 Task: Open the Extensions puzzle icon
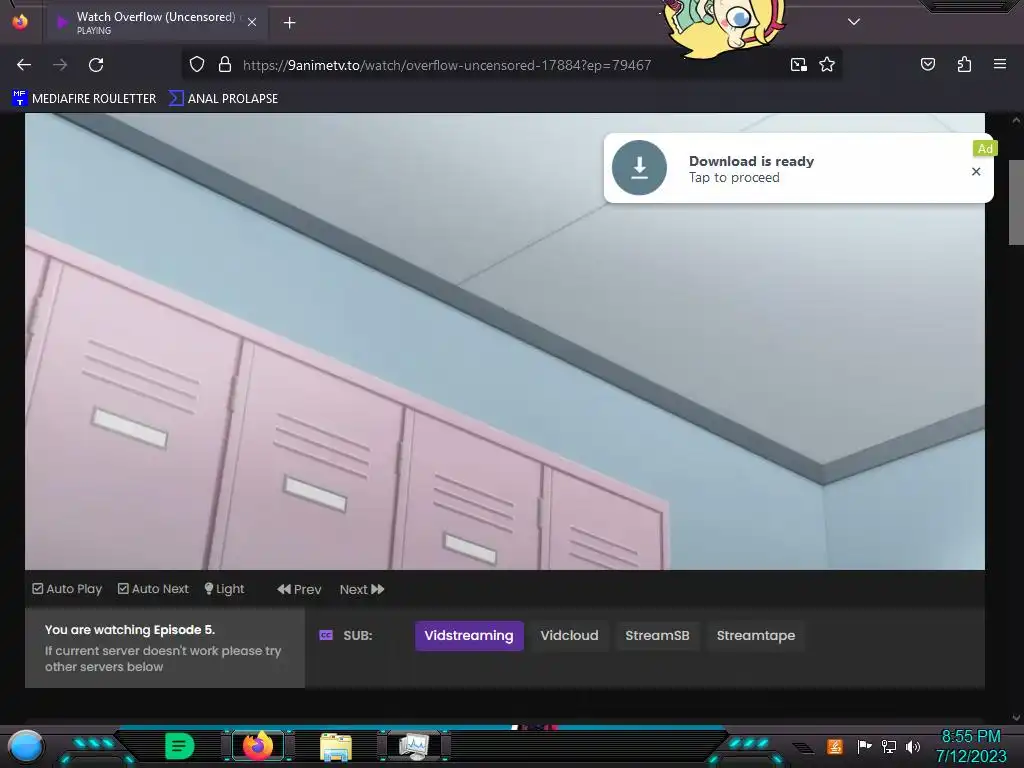tap(964, 65)
